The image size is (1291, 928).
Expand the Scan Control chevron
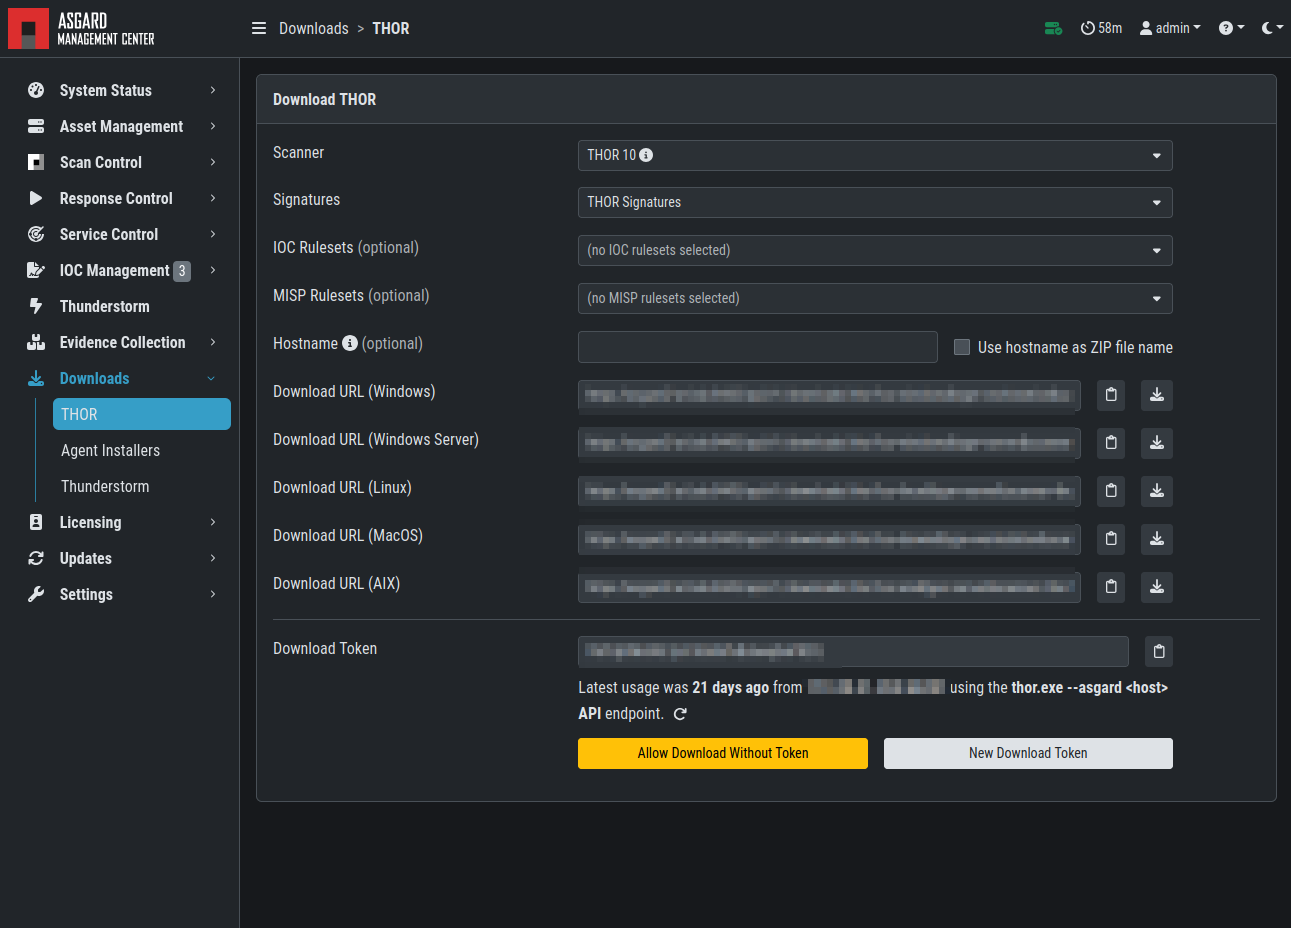213,162
